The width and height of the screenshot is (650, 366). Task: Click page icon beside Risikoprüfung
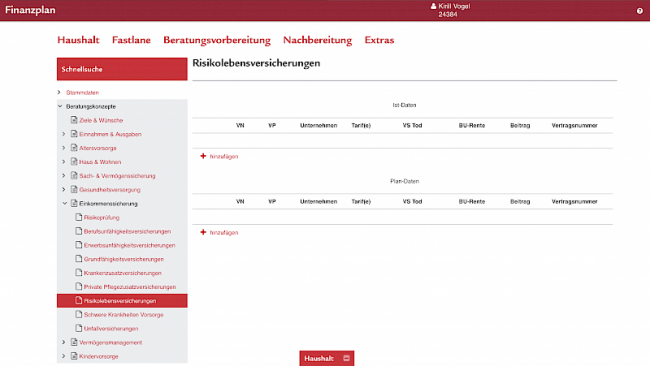(x=79, y=217)
